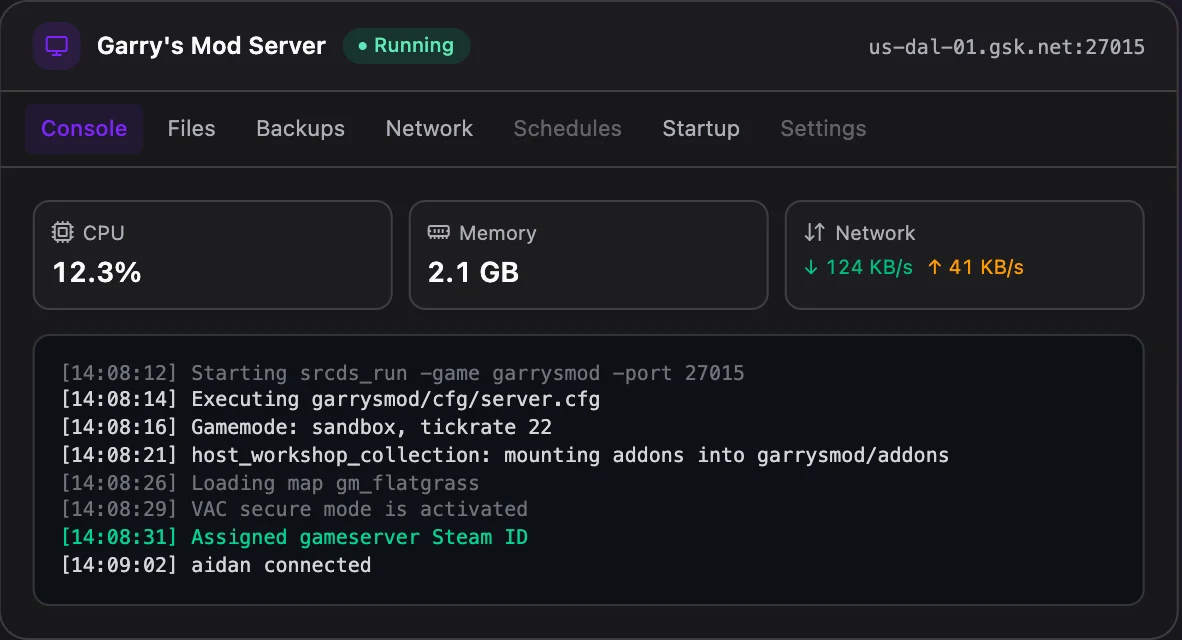Open the Schedules tab
This screenshot has height=640, width=1182.
click(568, 129)
